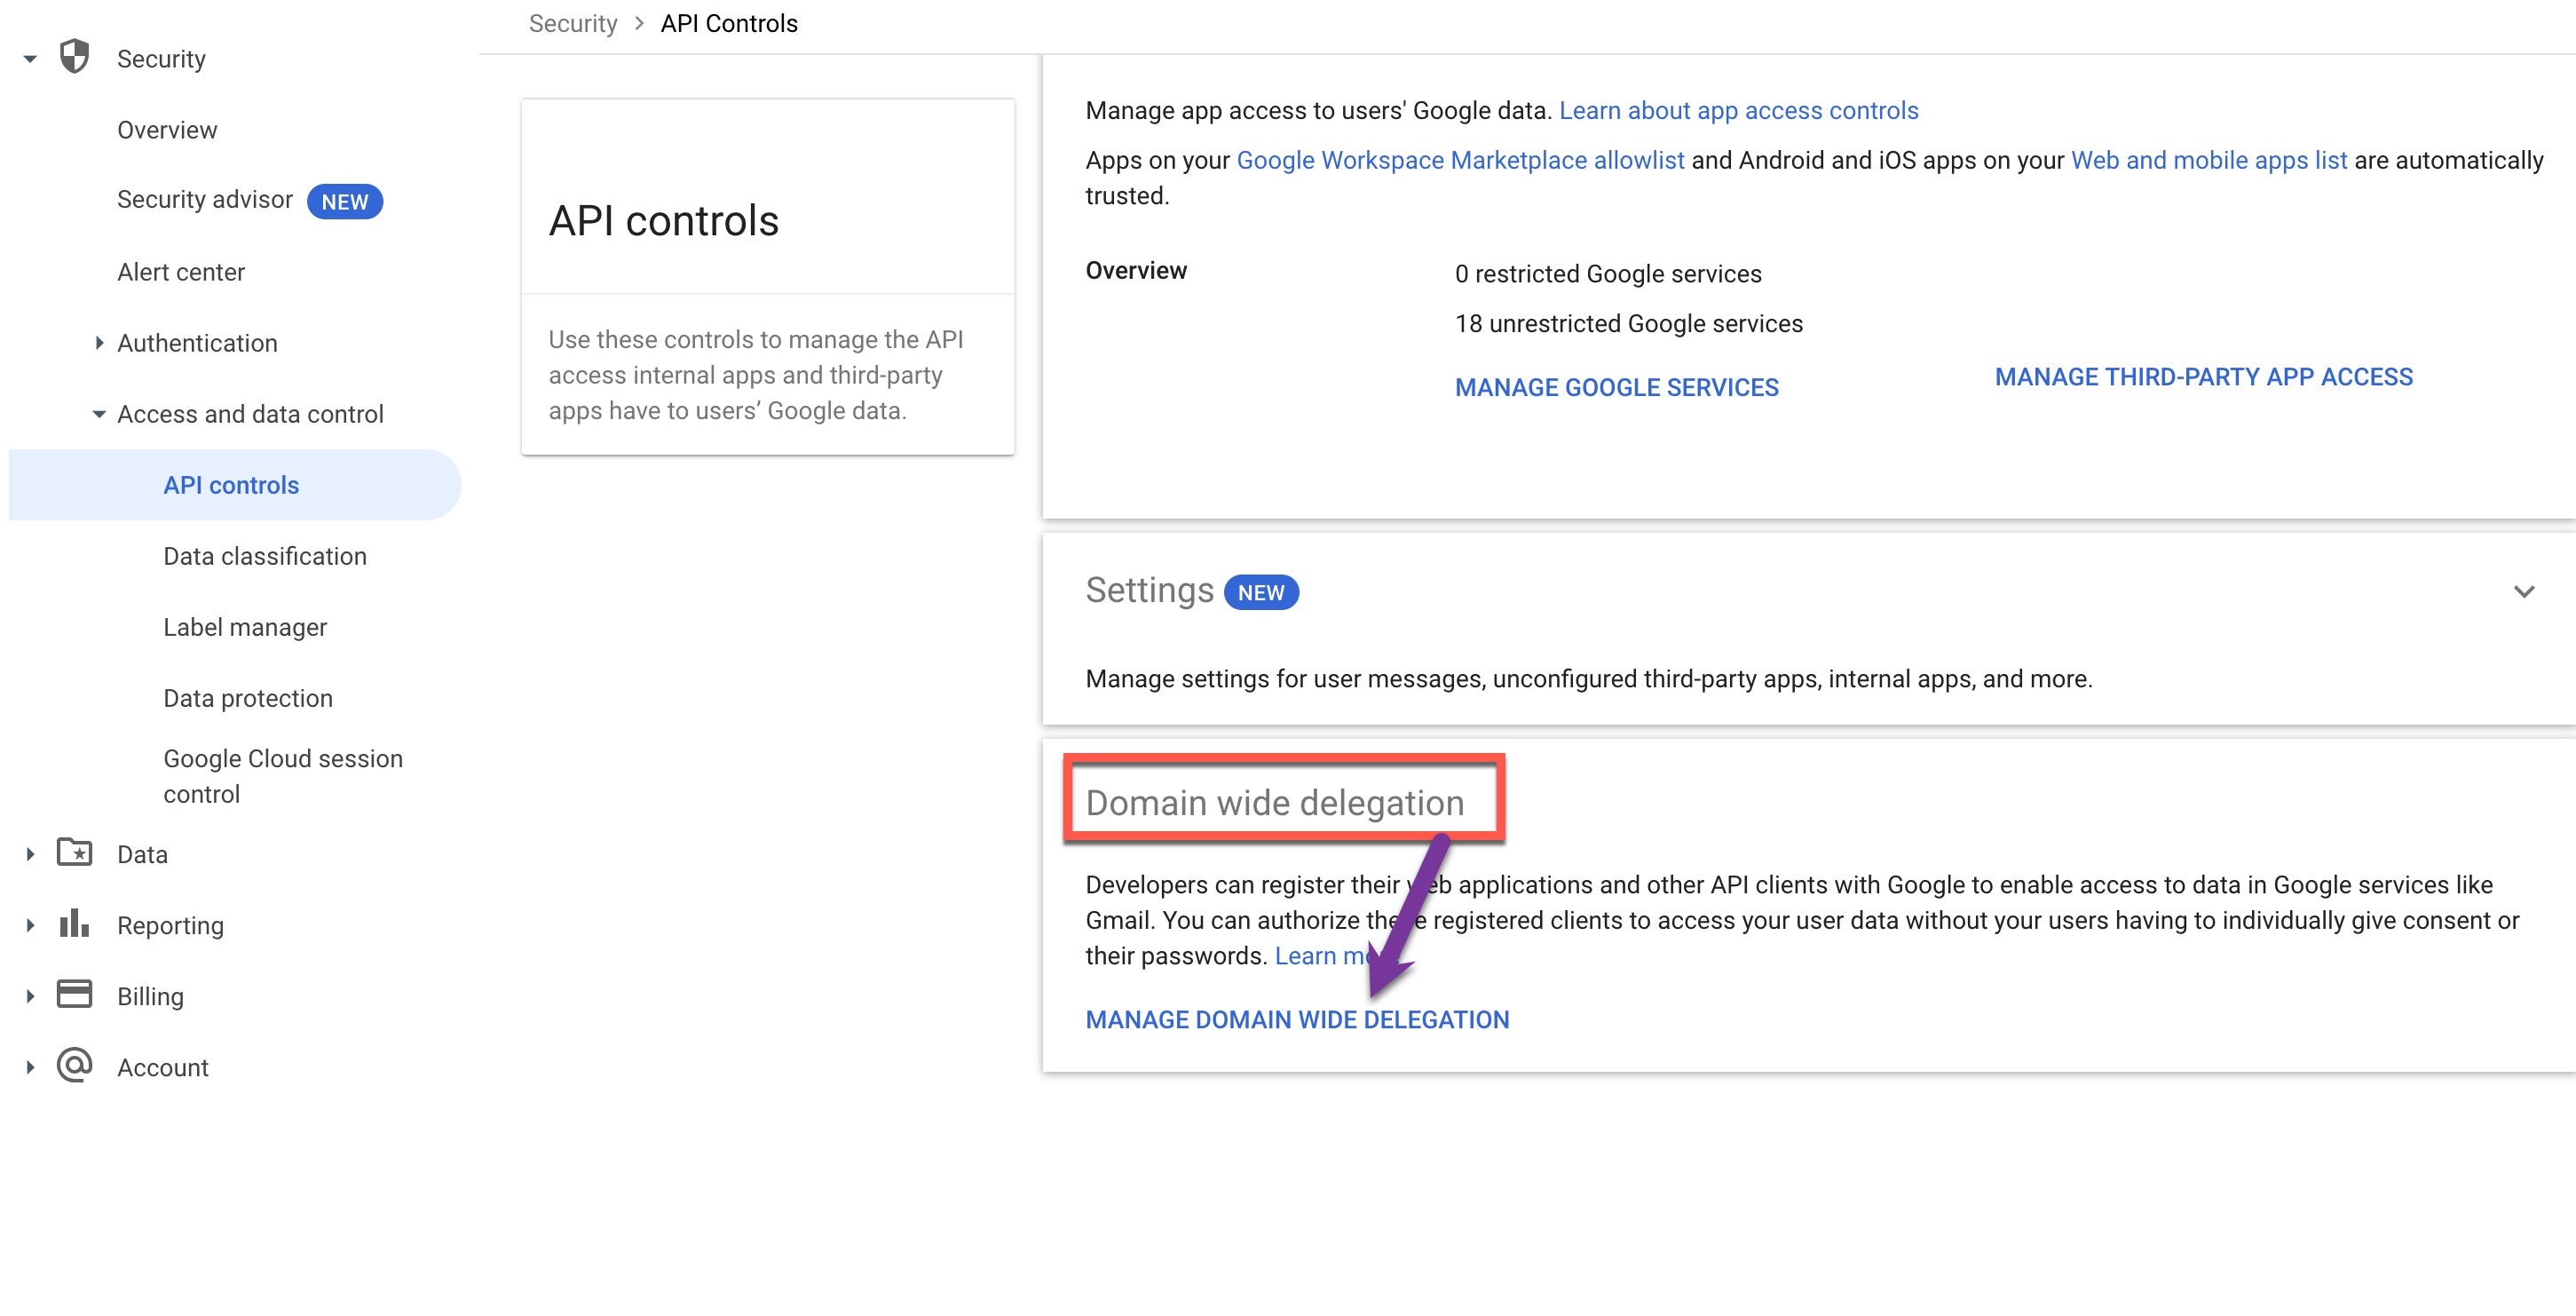Expand the Data section arrow
This screenshot has height=1316, width=2576.
click(30, 854)
